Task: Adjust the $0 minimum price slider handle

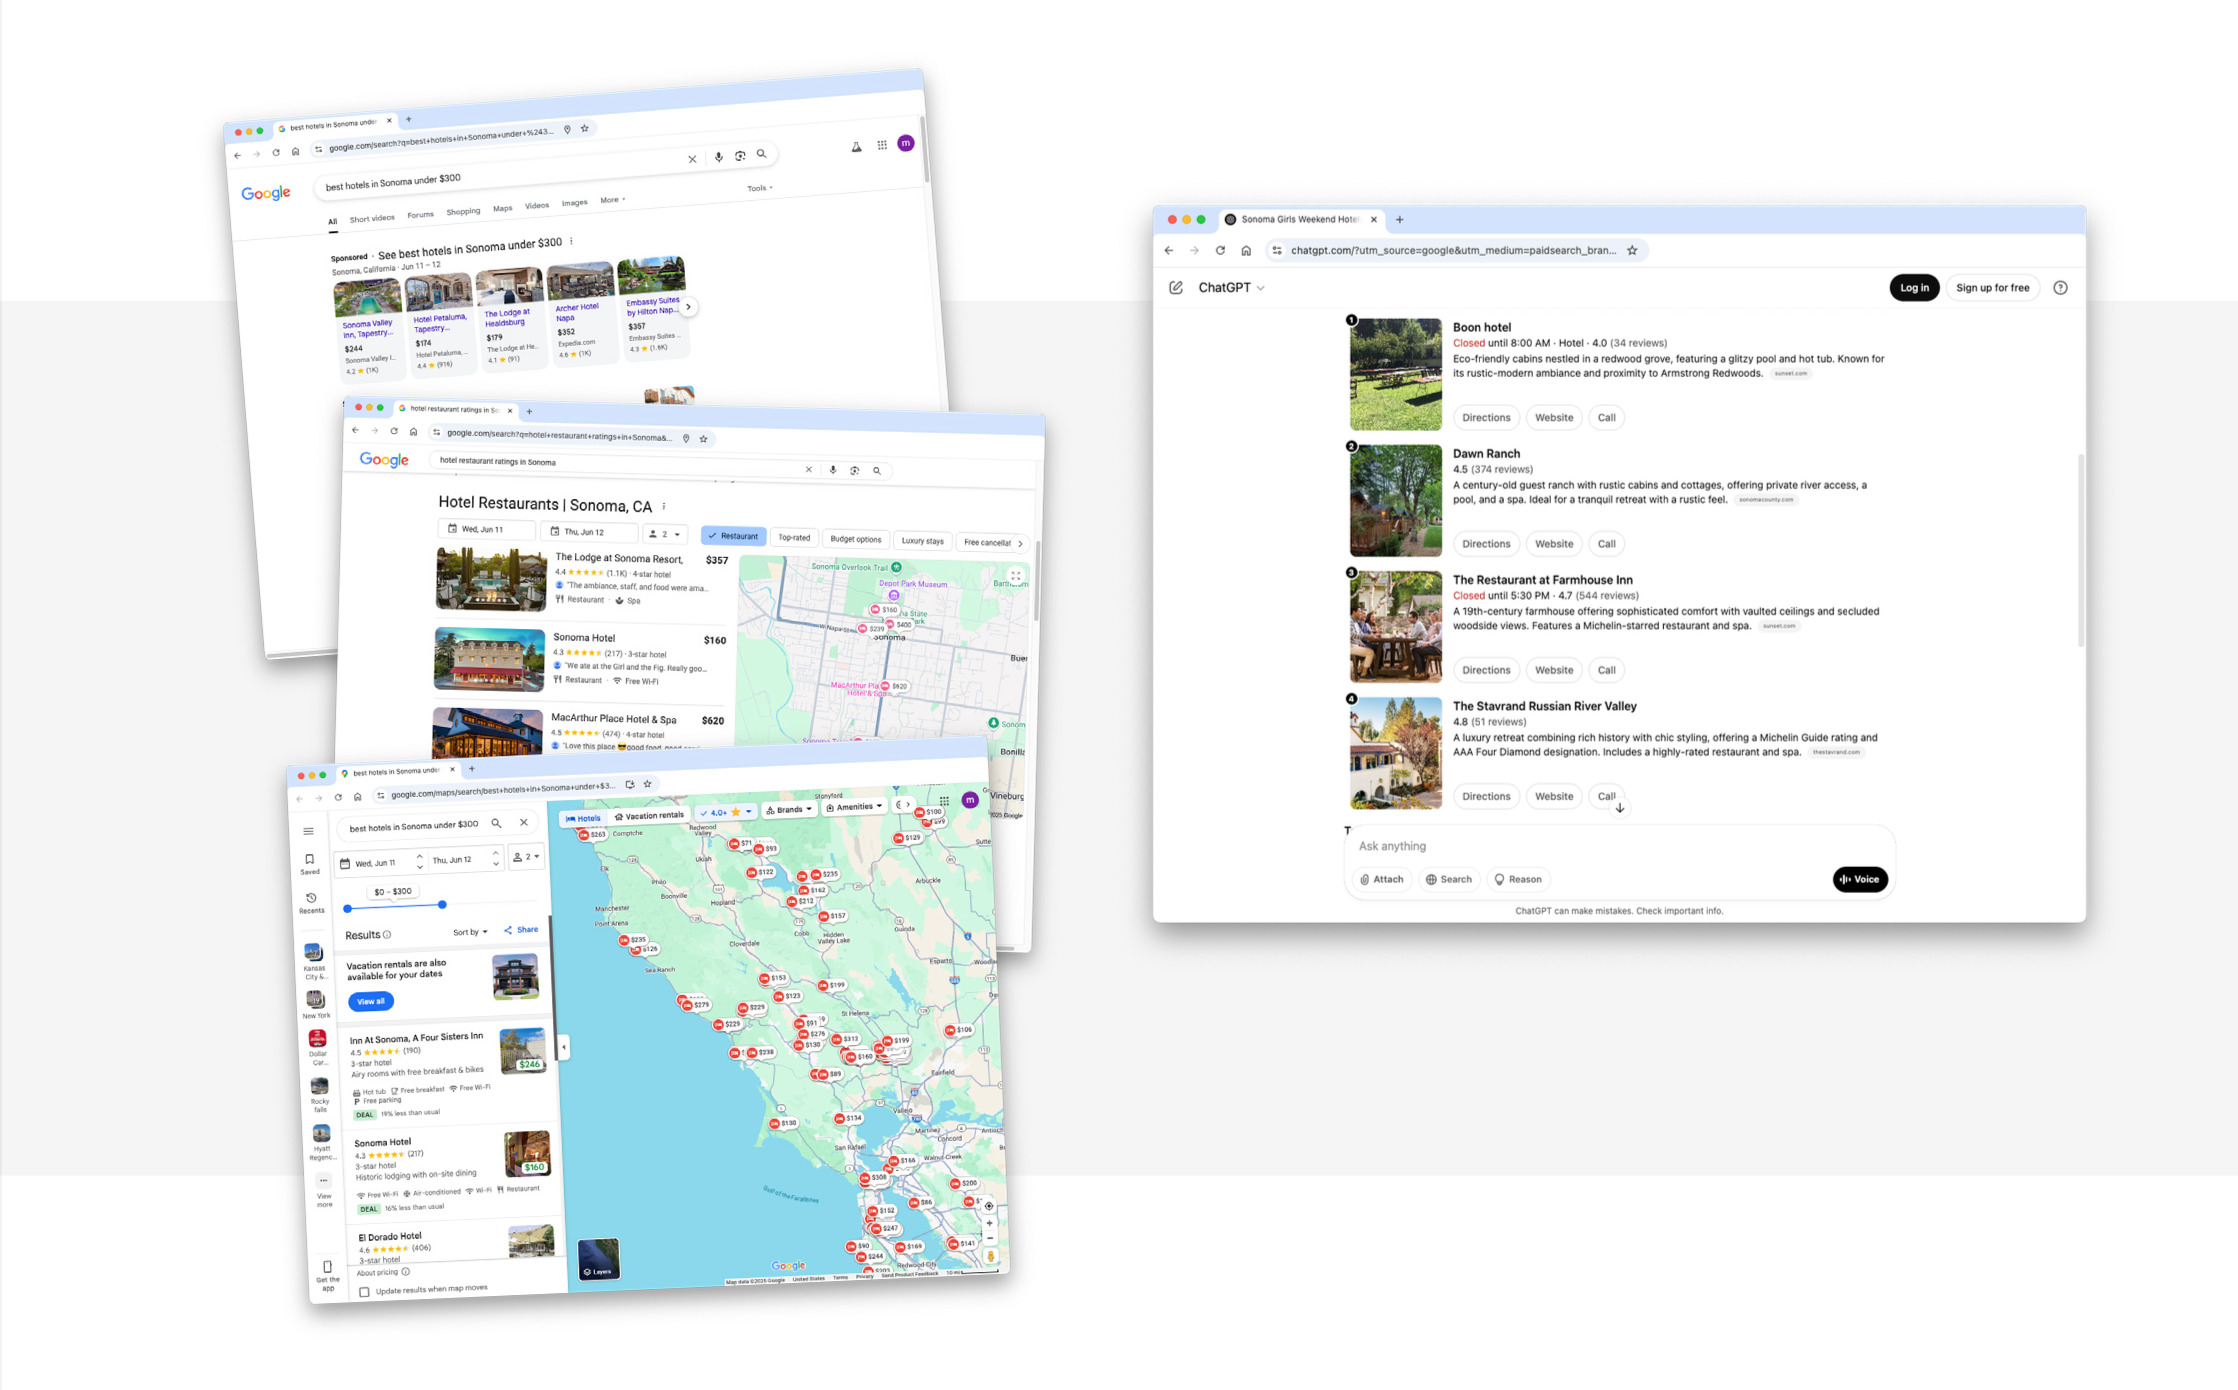Action: [x=347, y=909]
